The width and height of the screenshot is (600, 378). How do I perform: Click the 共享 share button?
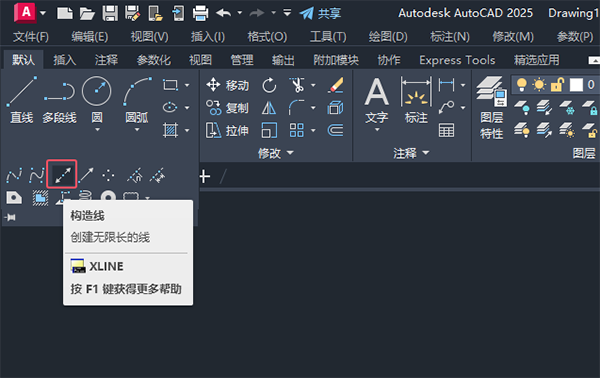point(320,13)
